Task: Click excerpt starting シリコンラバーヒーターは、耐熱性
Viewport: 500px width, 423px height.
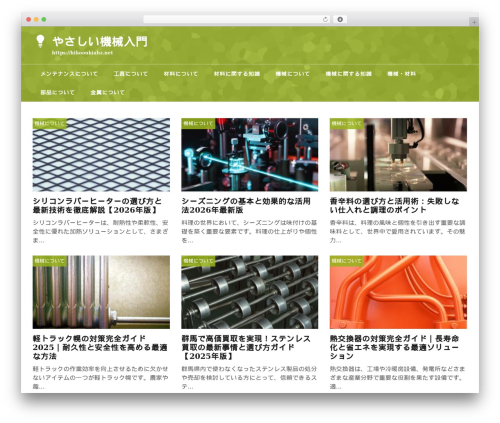Action: (101, 231)
